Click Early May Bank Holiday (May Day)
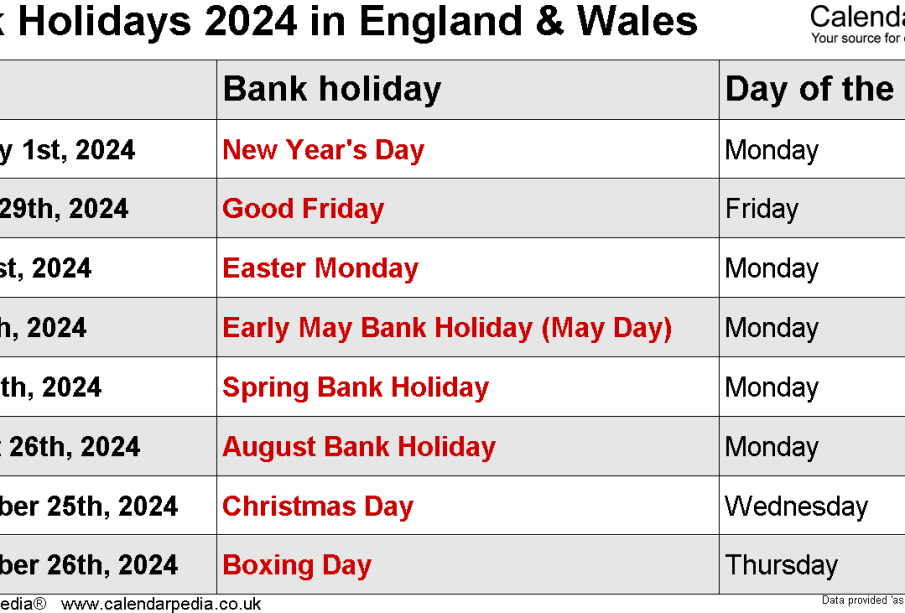This screenshot has width=905, height=613. click(447, 328)
